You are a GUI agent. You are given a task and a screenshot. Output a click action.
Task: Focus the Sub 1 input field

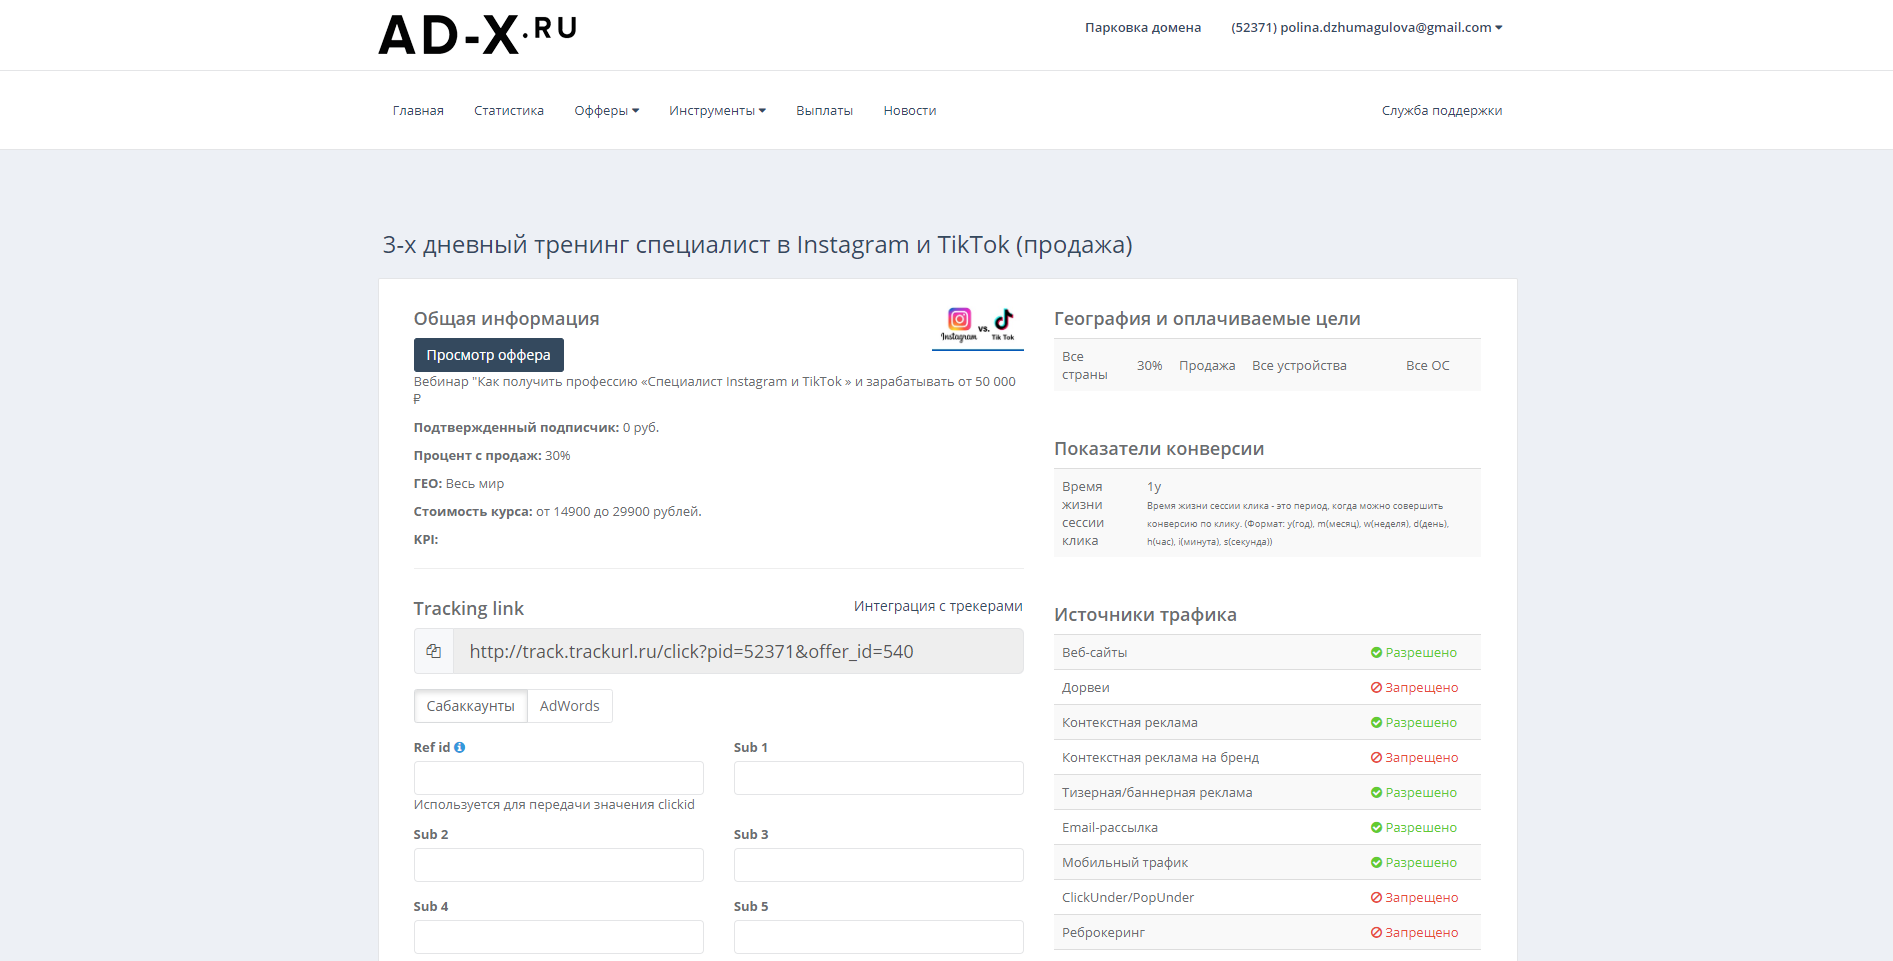pos(879,778)
